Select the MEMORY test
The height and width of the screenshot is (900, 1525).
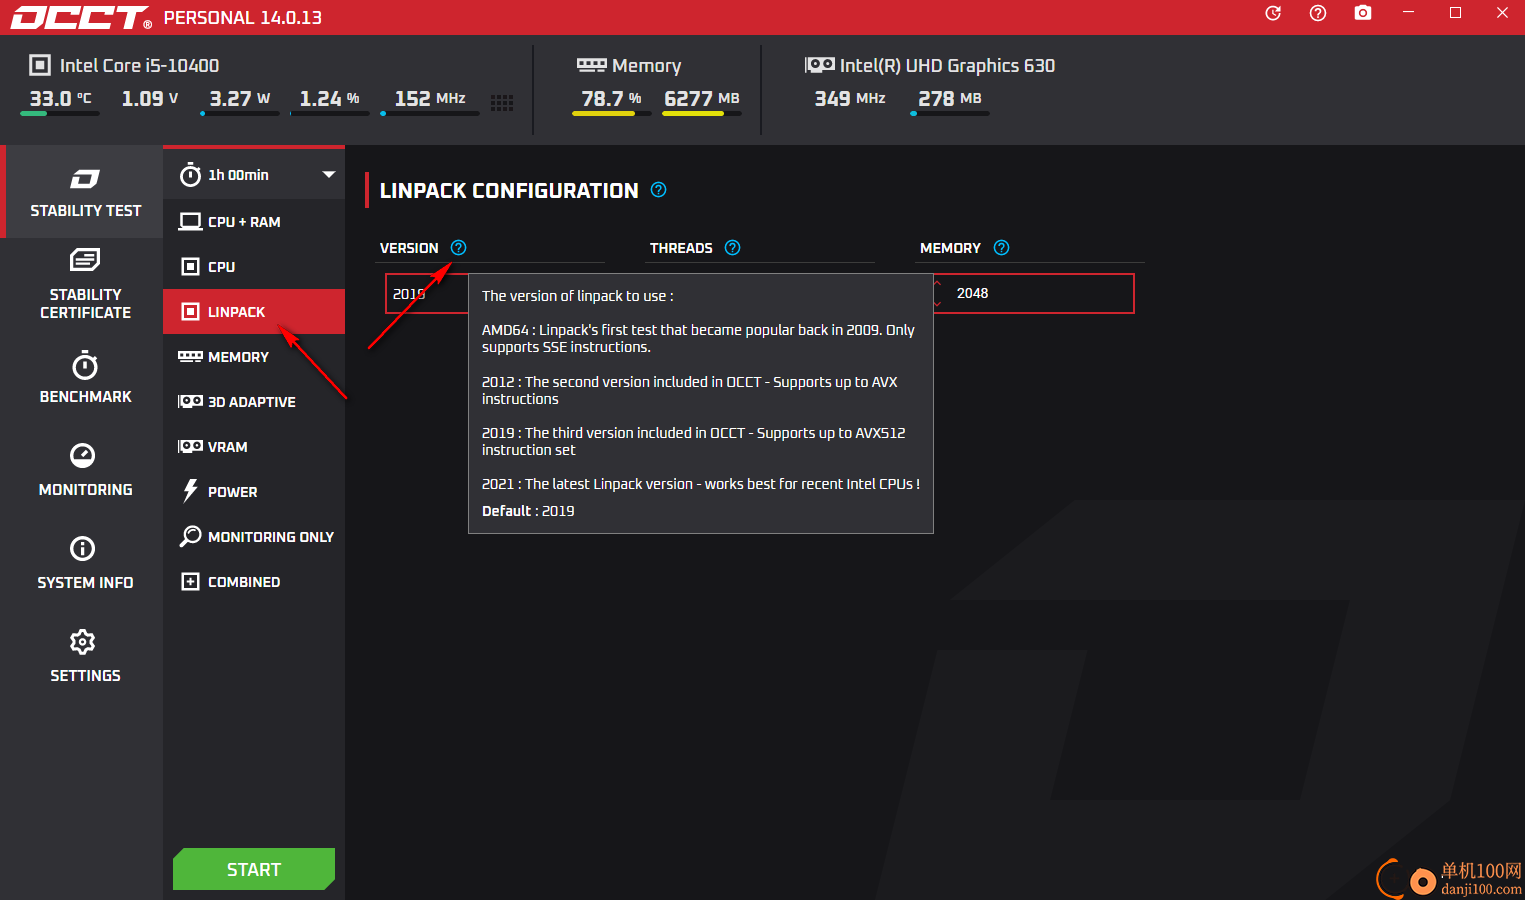click(x=254, y=357)
